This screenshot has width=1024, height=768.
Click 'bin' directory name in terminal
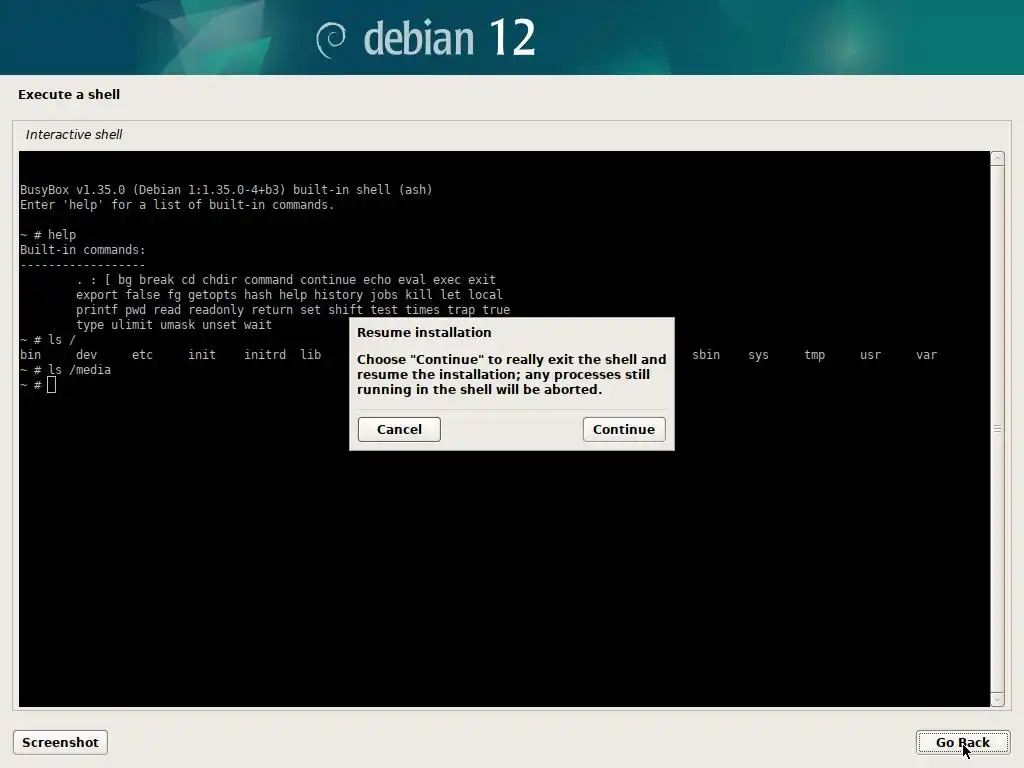[30, 355]
